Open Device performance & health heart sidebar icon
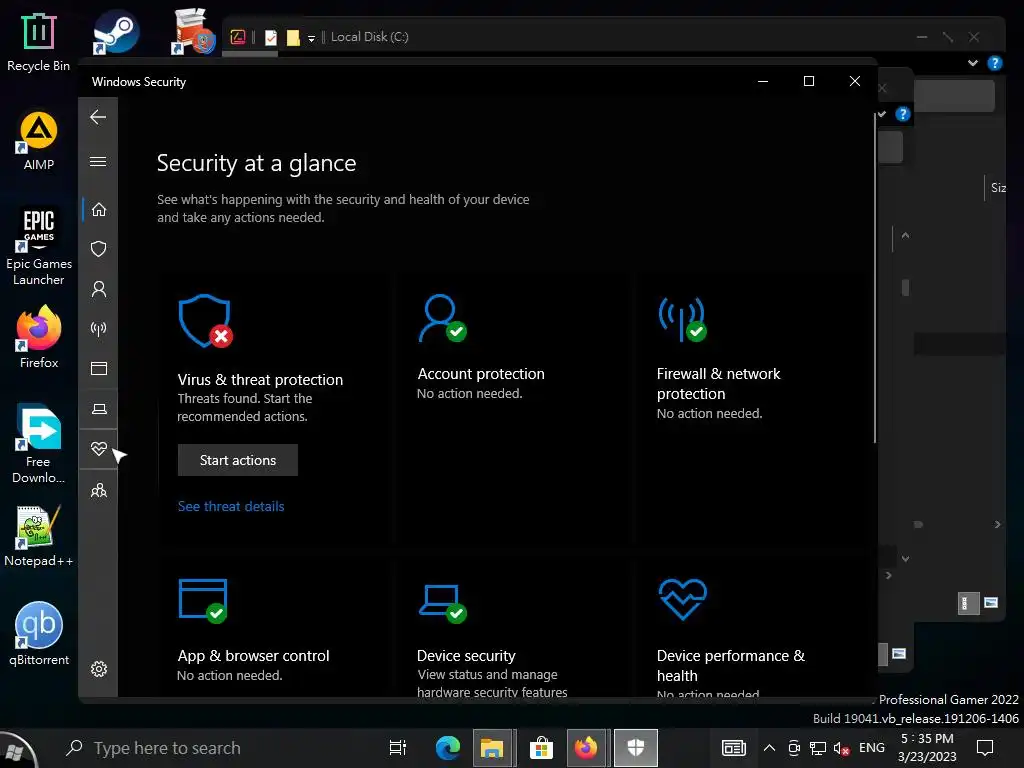Viewport: 1024px width, 768px height. tap(99, 449)
